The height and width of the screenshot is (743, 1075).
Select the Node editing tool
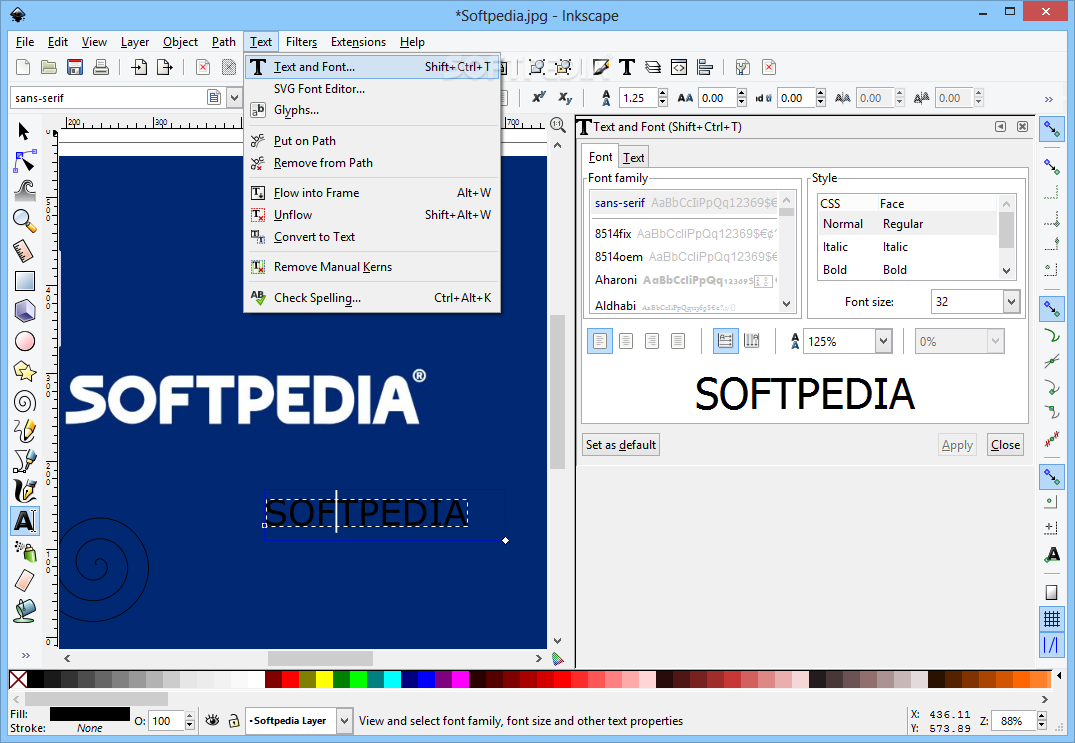(x=24, y=162)
